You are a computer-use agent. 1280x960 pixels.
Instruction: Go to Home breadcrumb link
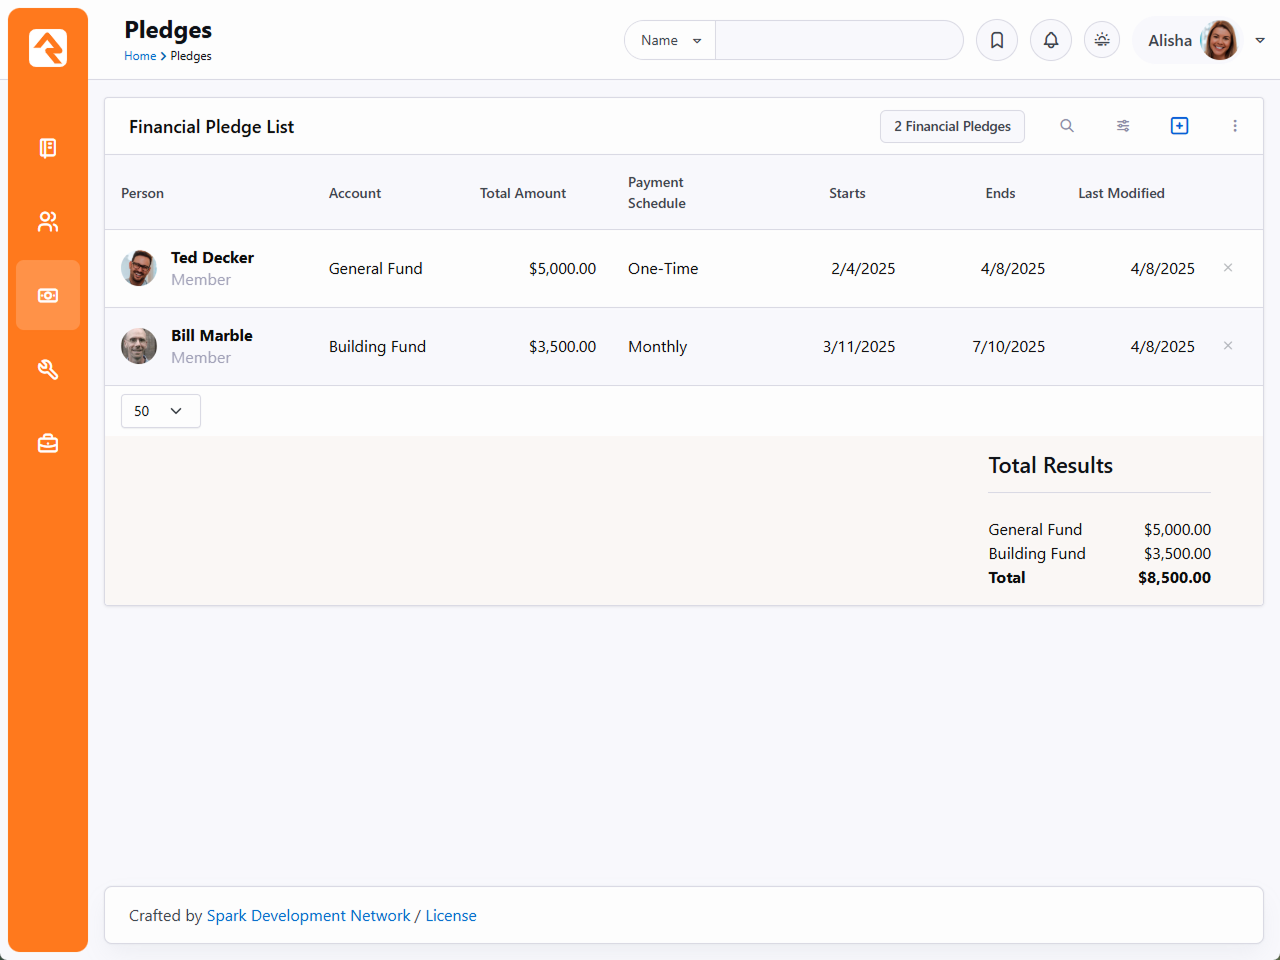(140, 56)
